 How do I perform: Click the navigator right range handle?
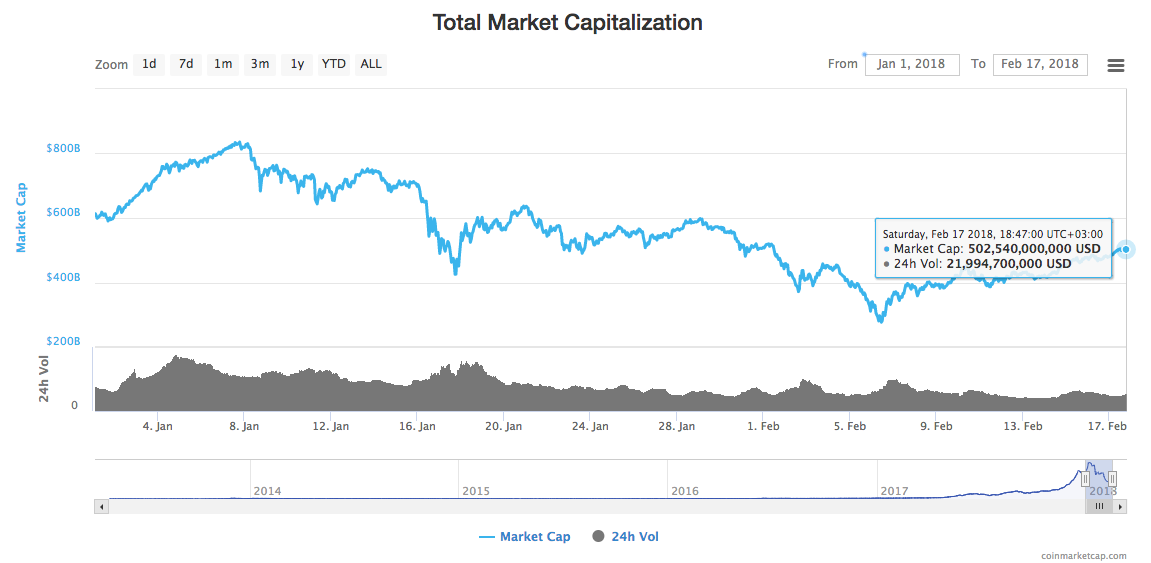tap(1112, 479)
